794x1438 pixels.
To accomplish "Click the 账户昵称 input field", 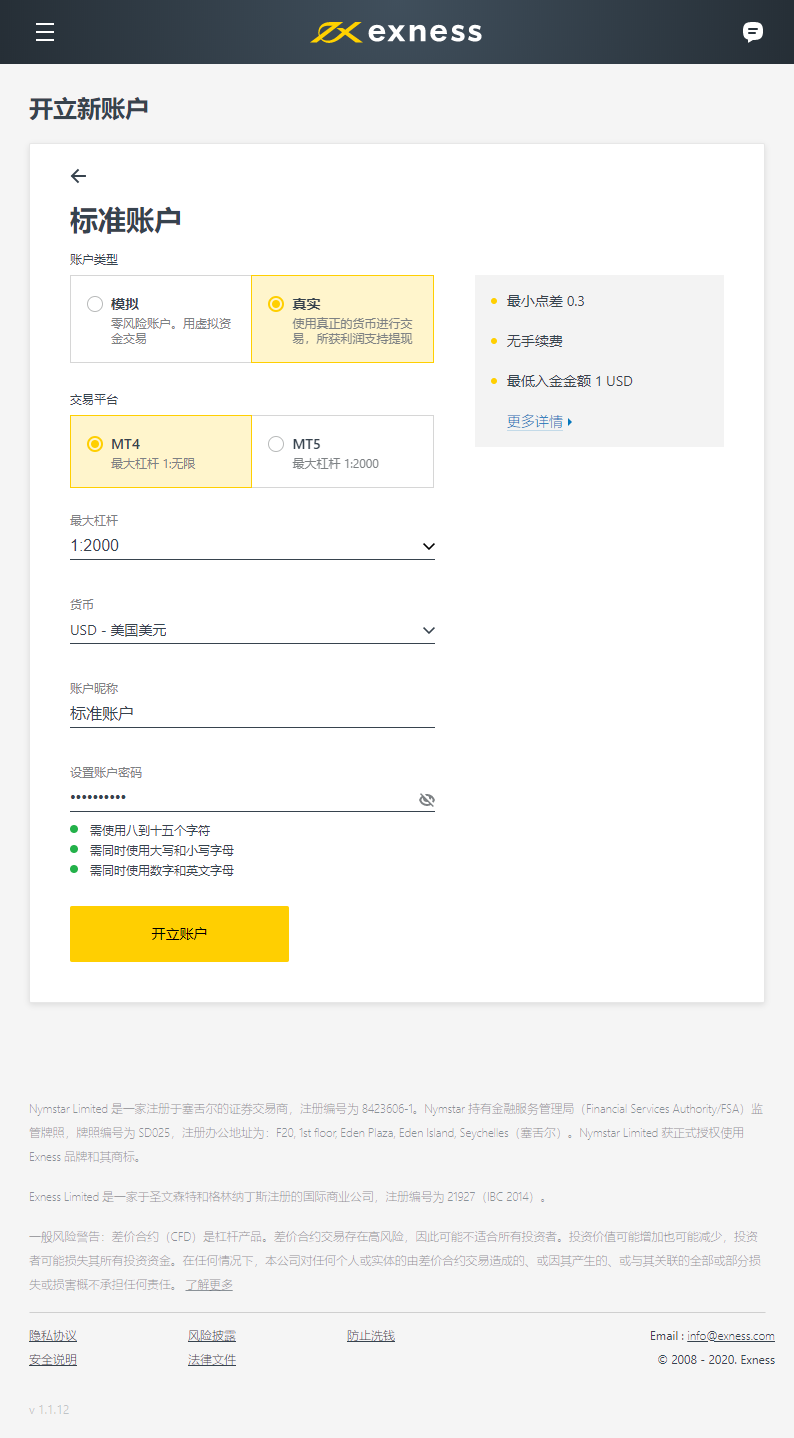I will [x=252, y=713].
